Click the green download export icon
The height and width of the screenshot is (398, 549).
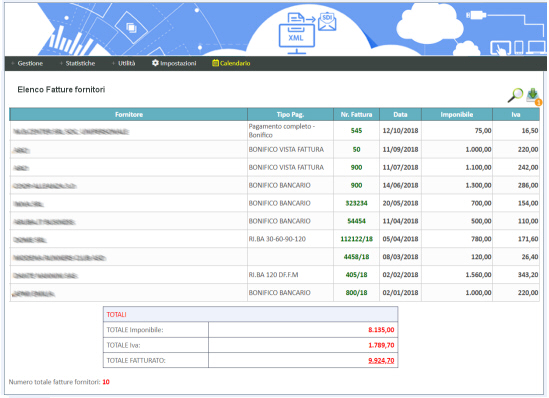tap(534, 96)
